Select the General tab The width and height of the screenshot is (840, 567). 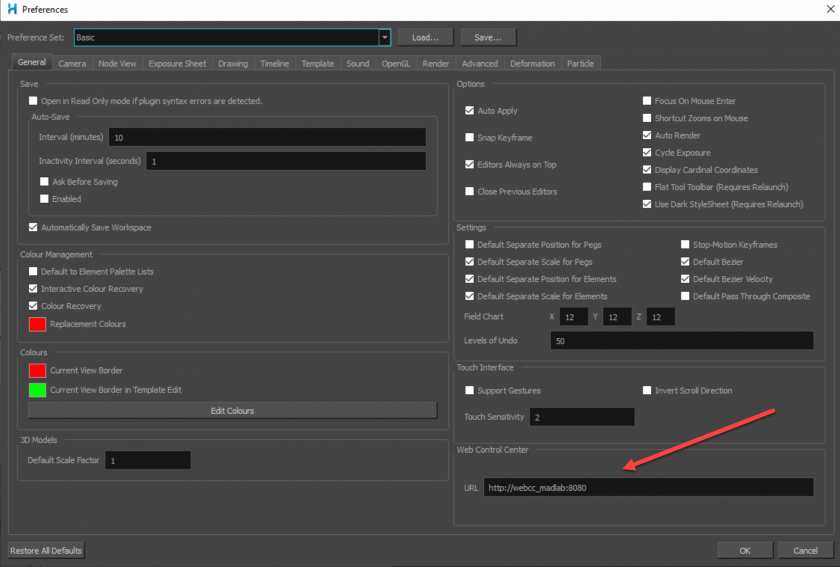point(32,62)
